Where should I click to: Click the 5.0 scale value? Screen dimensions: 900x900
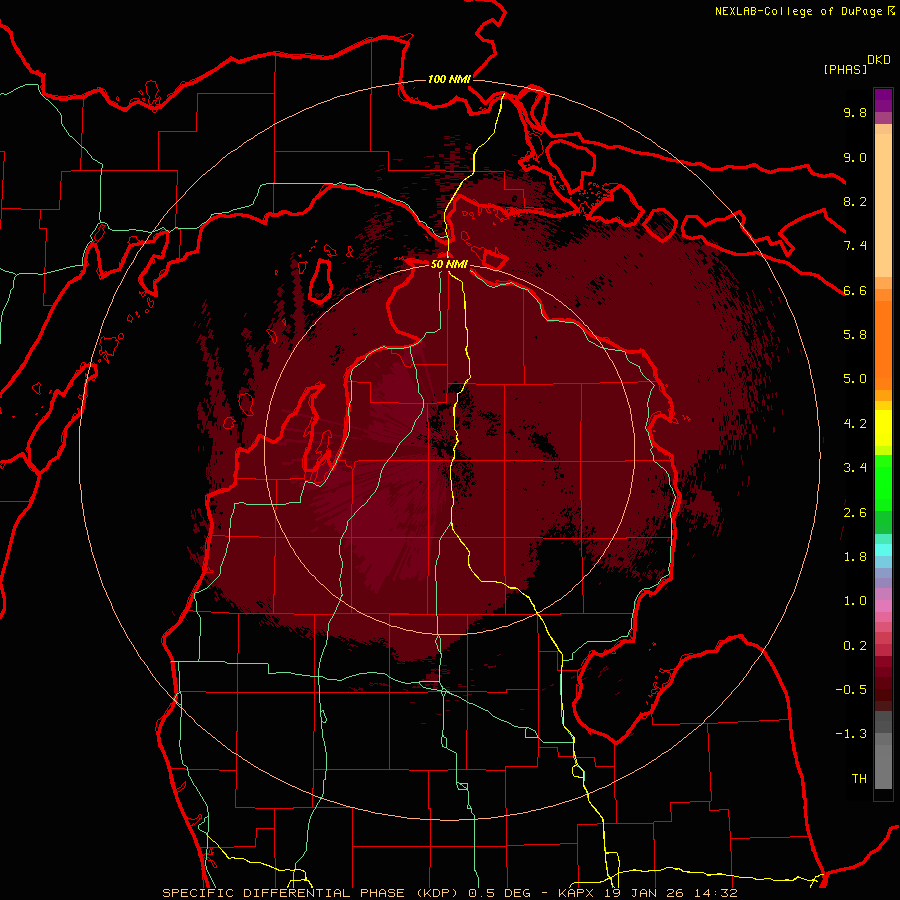pos(855,379)
